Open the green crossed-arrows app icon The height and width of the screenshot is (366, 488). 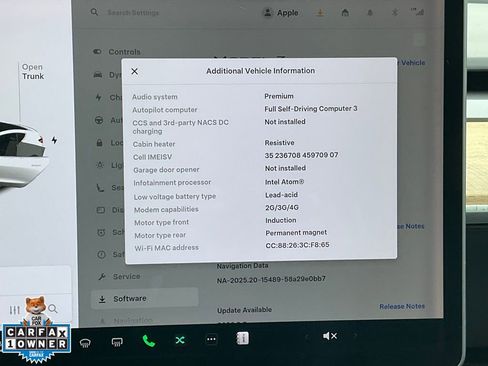coord(180,340)
